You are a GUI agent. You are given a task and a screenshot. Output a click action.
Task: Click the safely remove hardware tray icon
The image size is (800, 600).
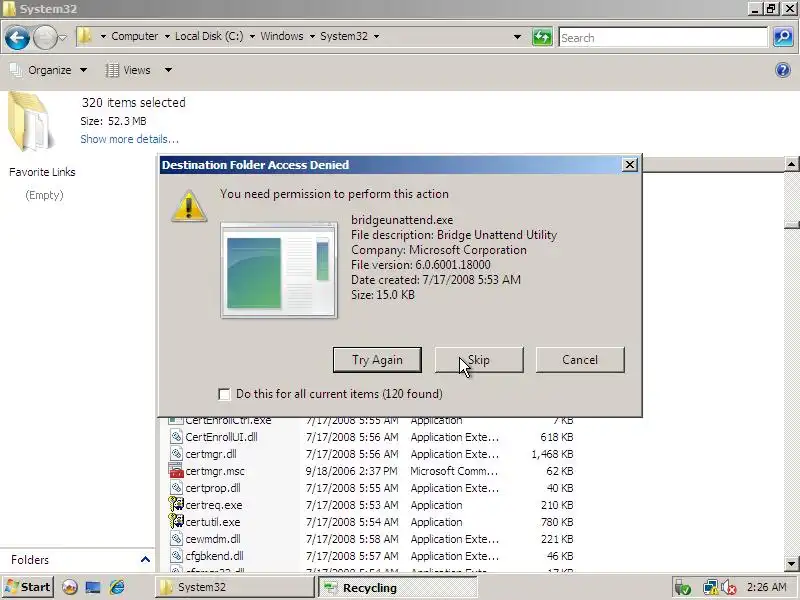pos(683,588)
